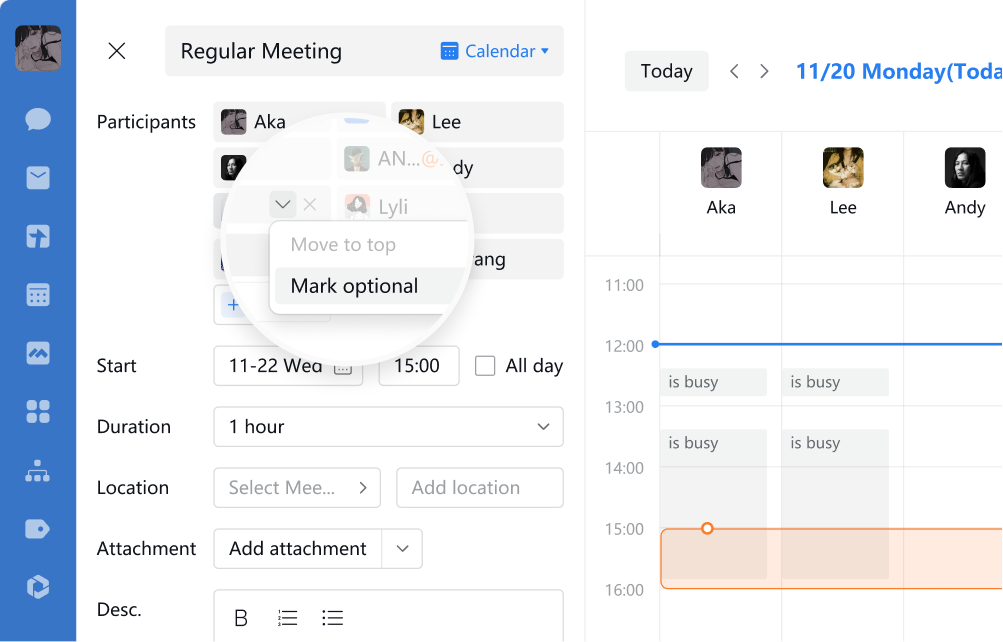Open the chat messages sidebar icon
1003x642 pixels.
pyautogui.click(x=38, y=119)
